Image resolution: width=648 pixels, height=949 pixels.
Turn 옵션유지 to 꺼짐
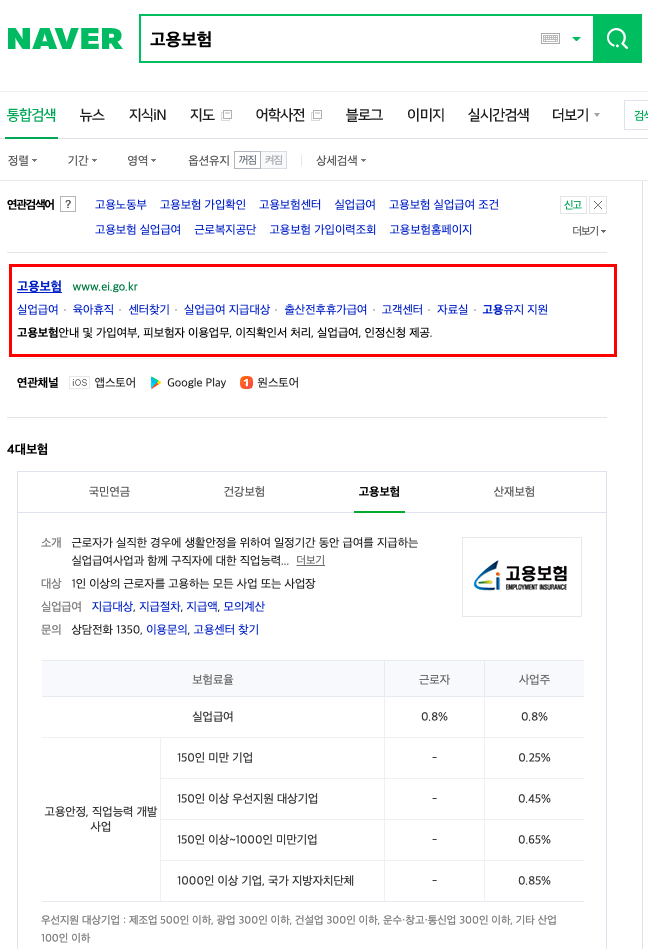coord(247,160)
